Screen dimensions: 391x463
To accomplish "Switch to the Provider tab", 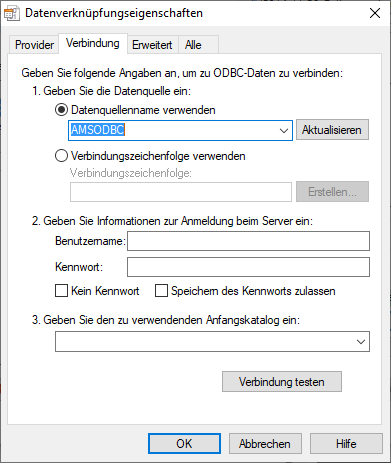I will (x=34, y=45).
